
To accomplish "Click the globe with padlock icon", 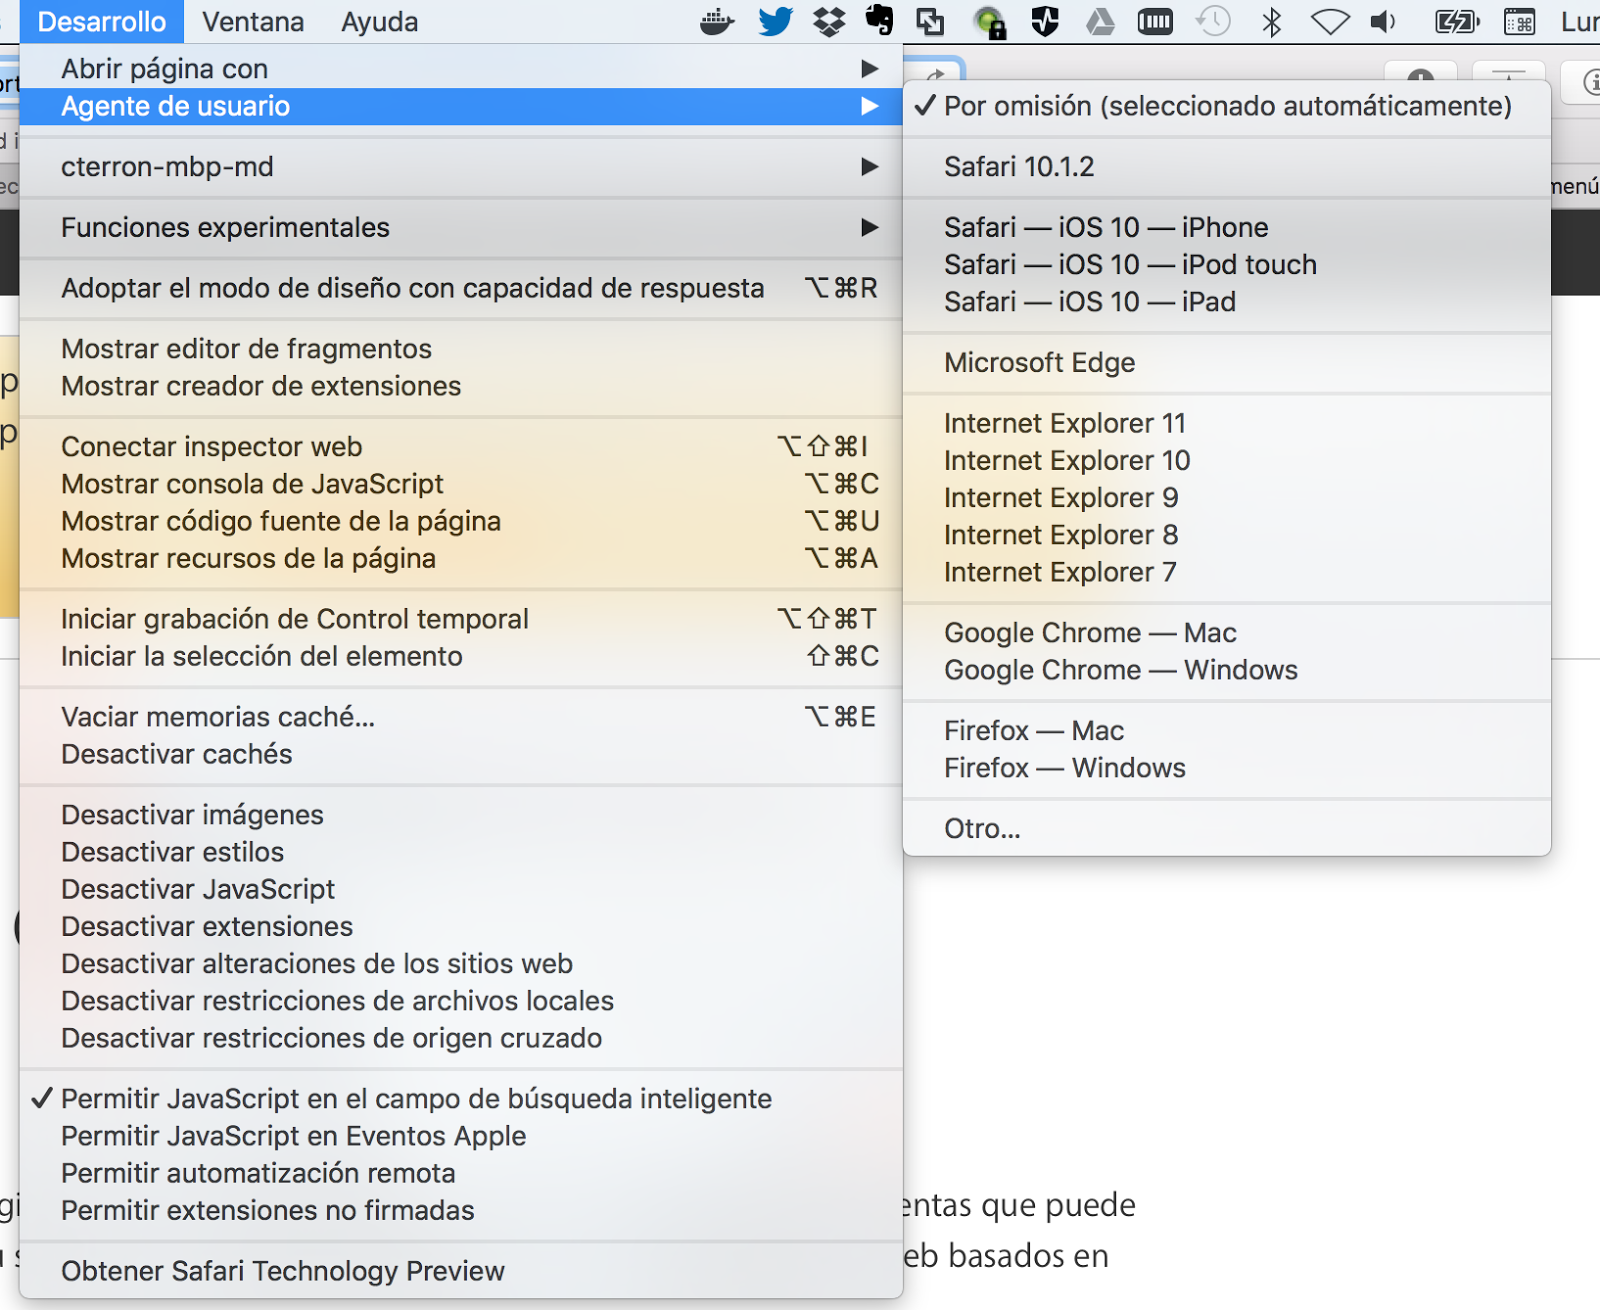I will point(989,21).
